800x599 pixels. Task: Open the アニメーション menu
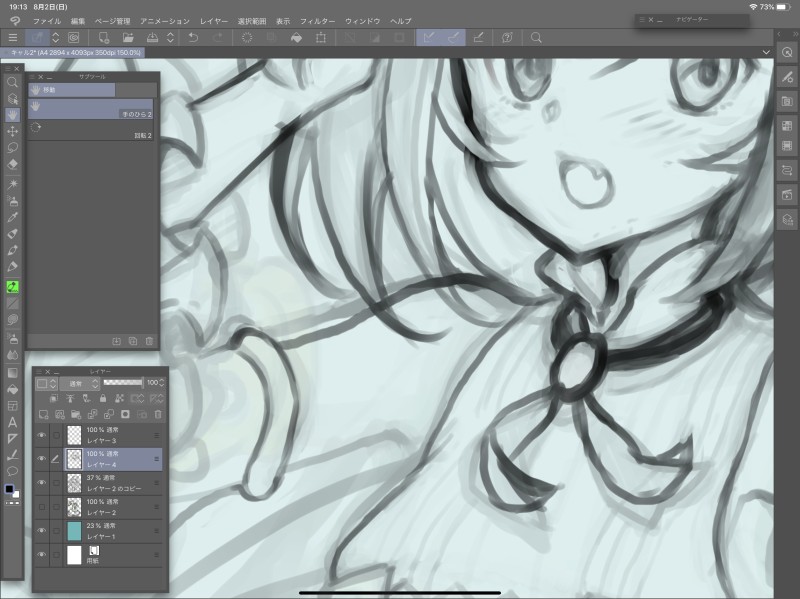[x=165, y=21]
